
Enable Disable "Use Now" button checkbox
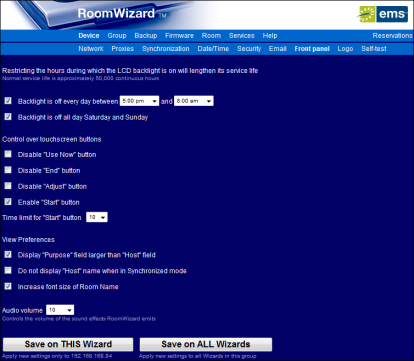coord(8,154)
